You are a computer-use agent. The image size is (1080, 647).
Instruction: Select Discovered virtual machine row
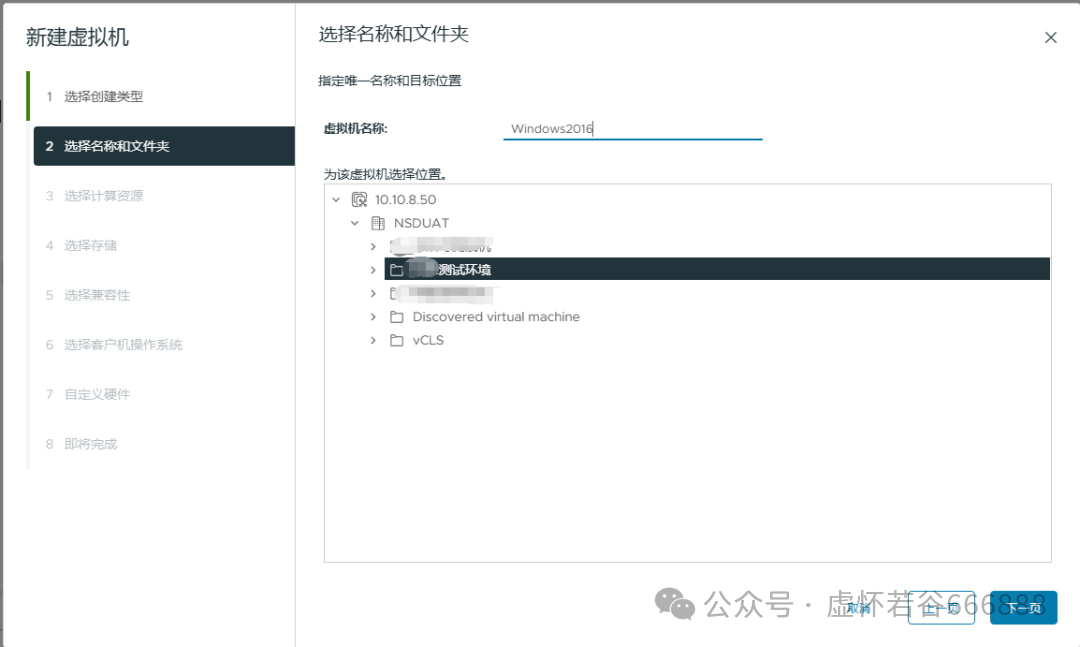tap(496, 317)
